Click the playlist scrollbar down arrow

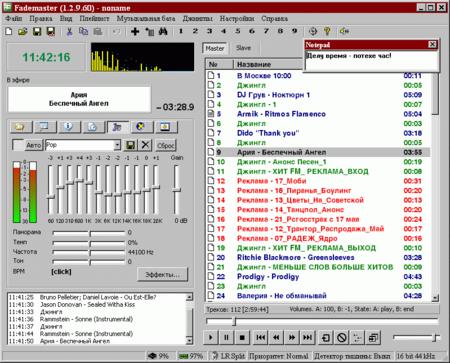click(435, 298)
